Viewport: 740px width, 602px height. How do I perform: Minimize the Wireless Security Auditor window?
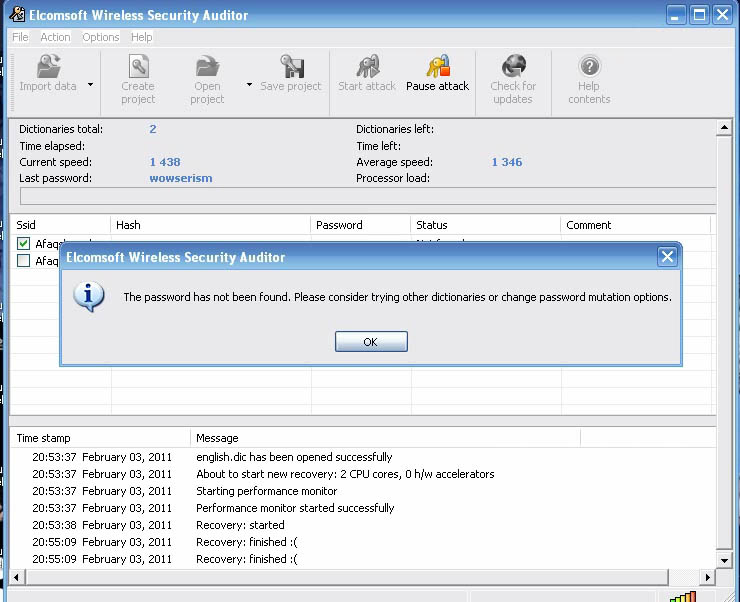pos(675,15)
